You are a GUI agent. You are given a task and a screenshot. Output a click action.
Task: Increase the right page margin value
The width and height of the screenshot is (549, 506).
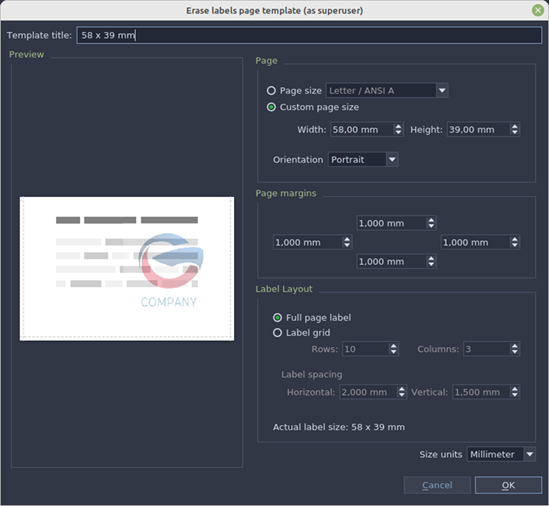[x=514, y=239]
